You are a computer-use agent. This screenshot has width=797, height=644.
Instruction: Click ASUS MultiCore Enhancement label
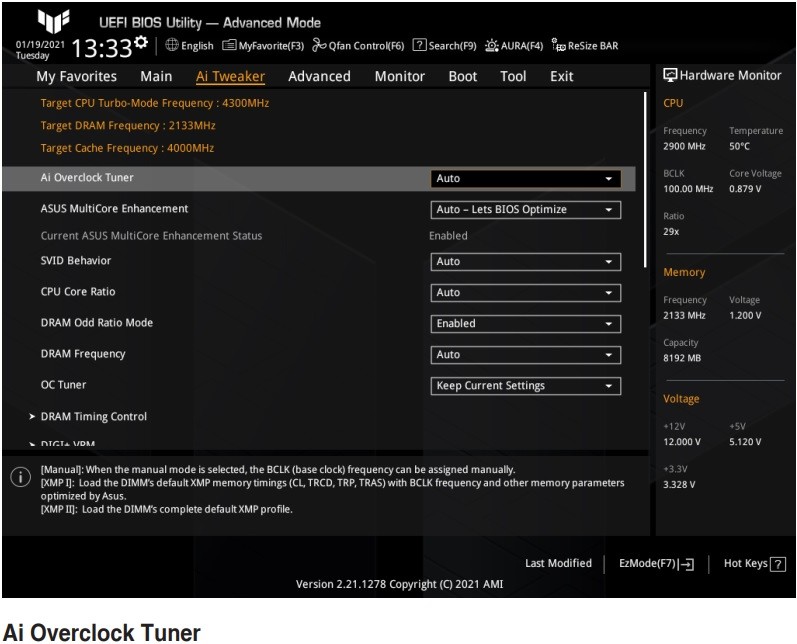point(114,208)
